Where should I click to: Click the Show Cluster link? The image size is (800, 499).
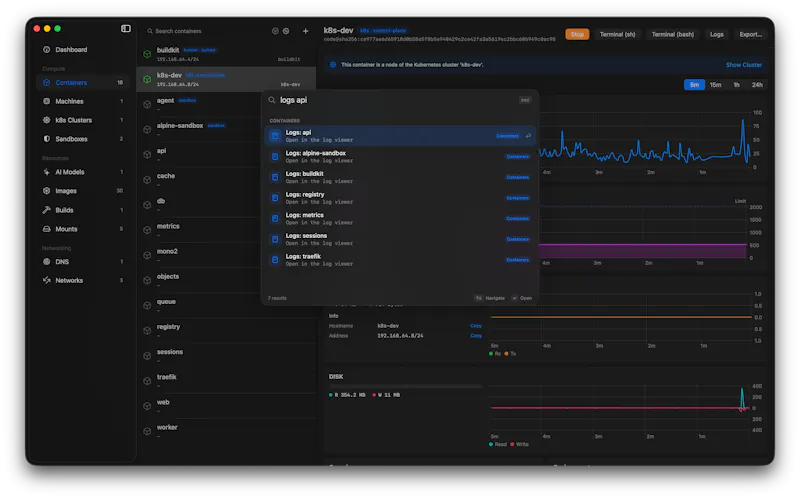[743, 65]
